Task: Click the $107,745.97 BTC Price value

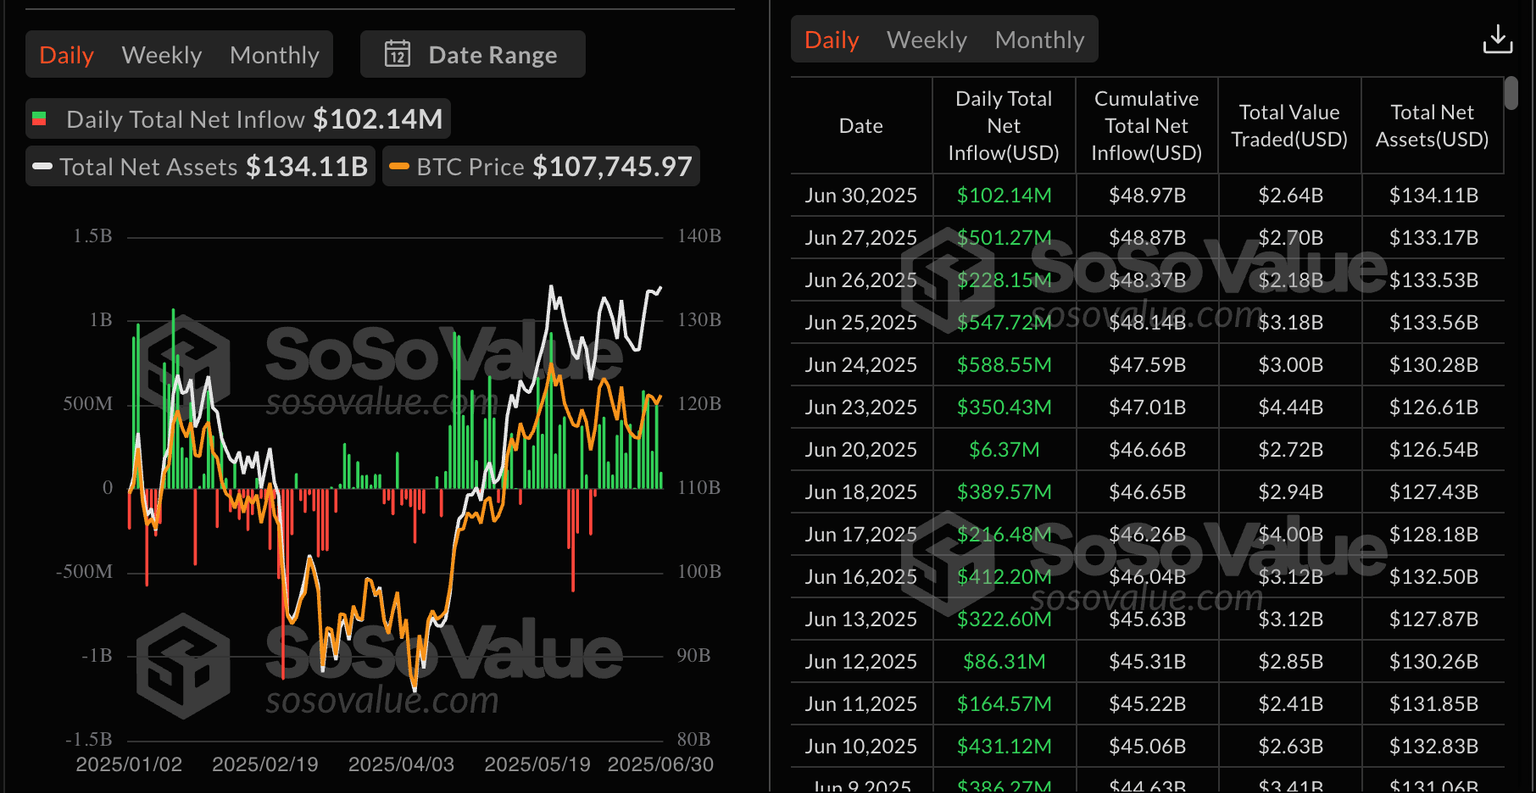Action: 612,166
